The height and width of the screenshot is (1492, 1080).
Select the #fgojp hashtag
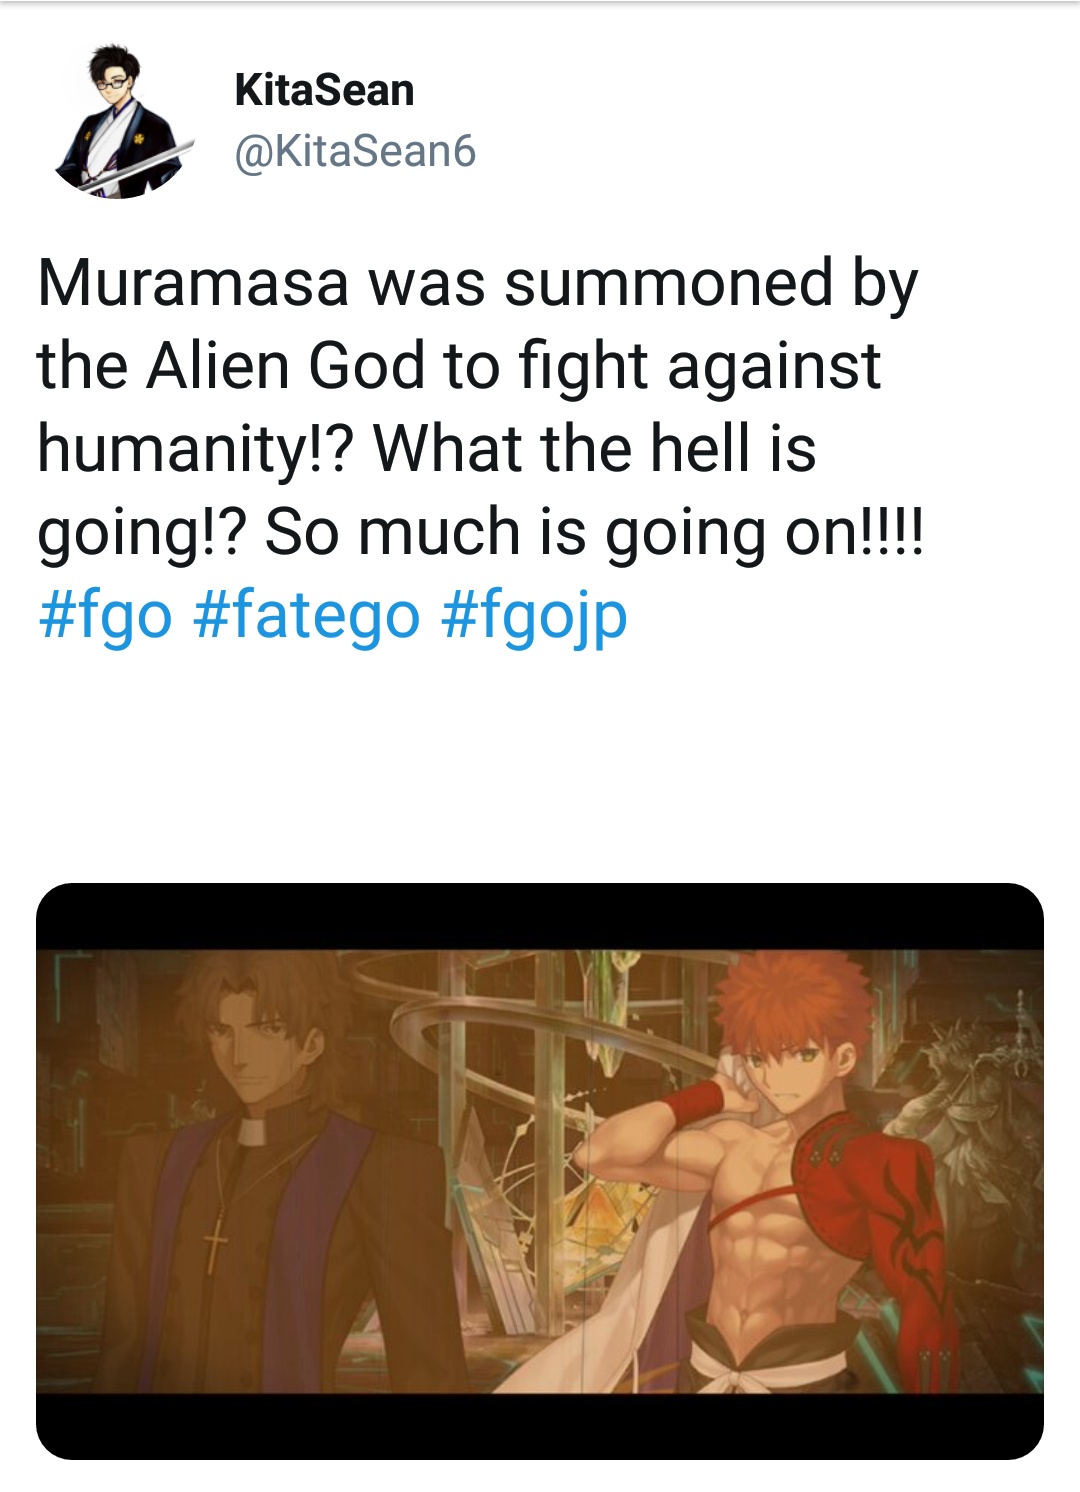point(533,614)
